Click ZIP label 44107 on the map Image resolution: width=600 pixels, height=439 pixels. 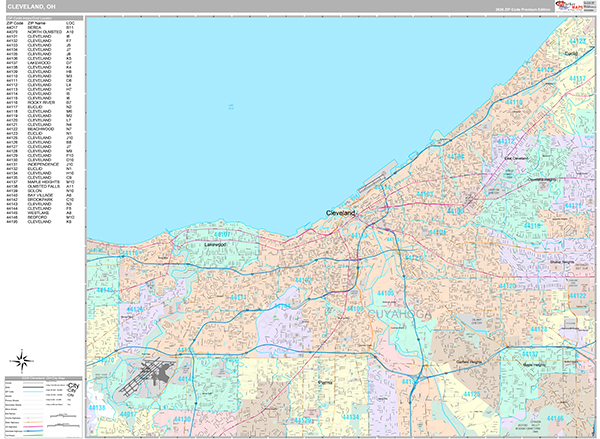222,234
